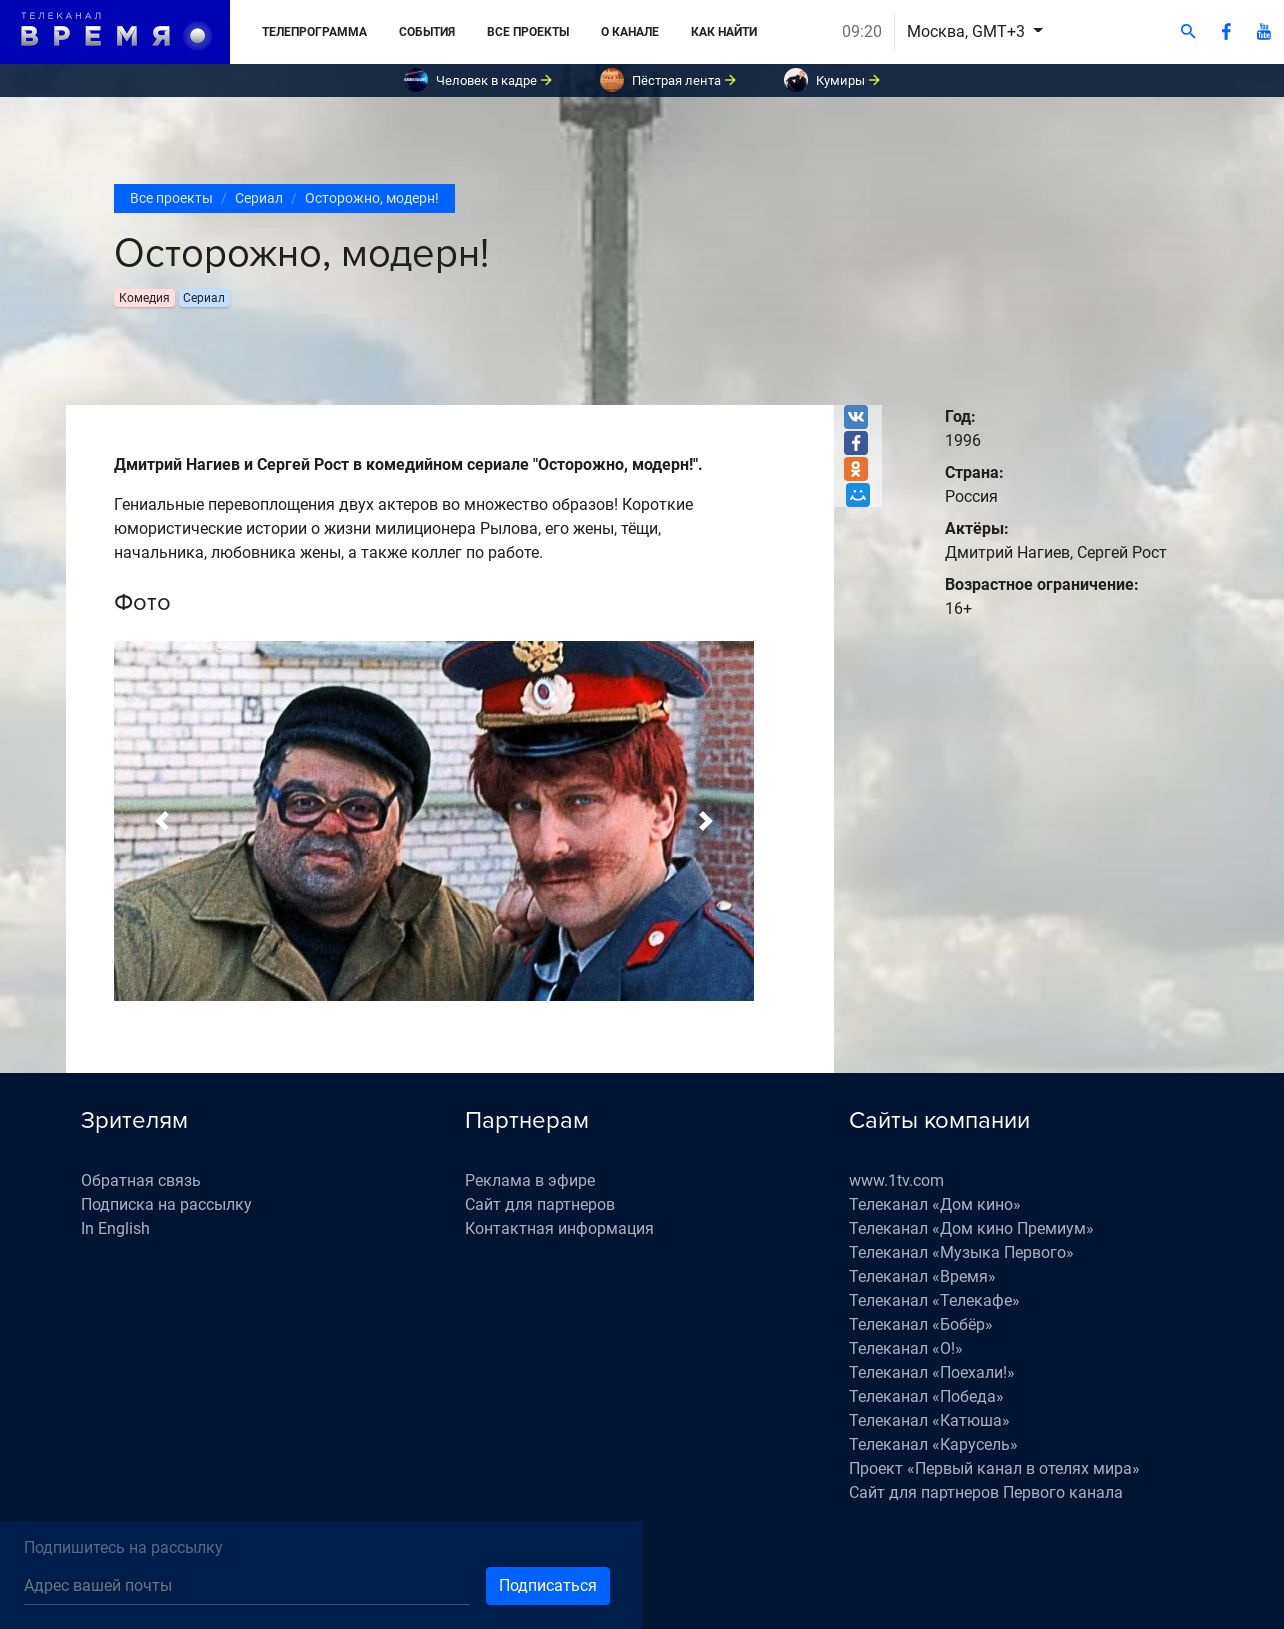Share via Facebook share icon
1284x1629 pixels.
(856, 443)
